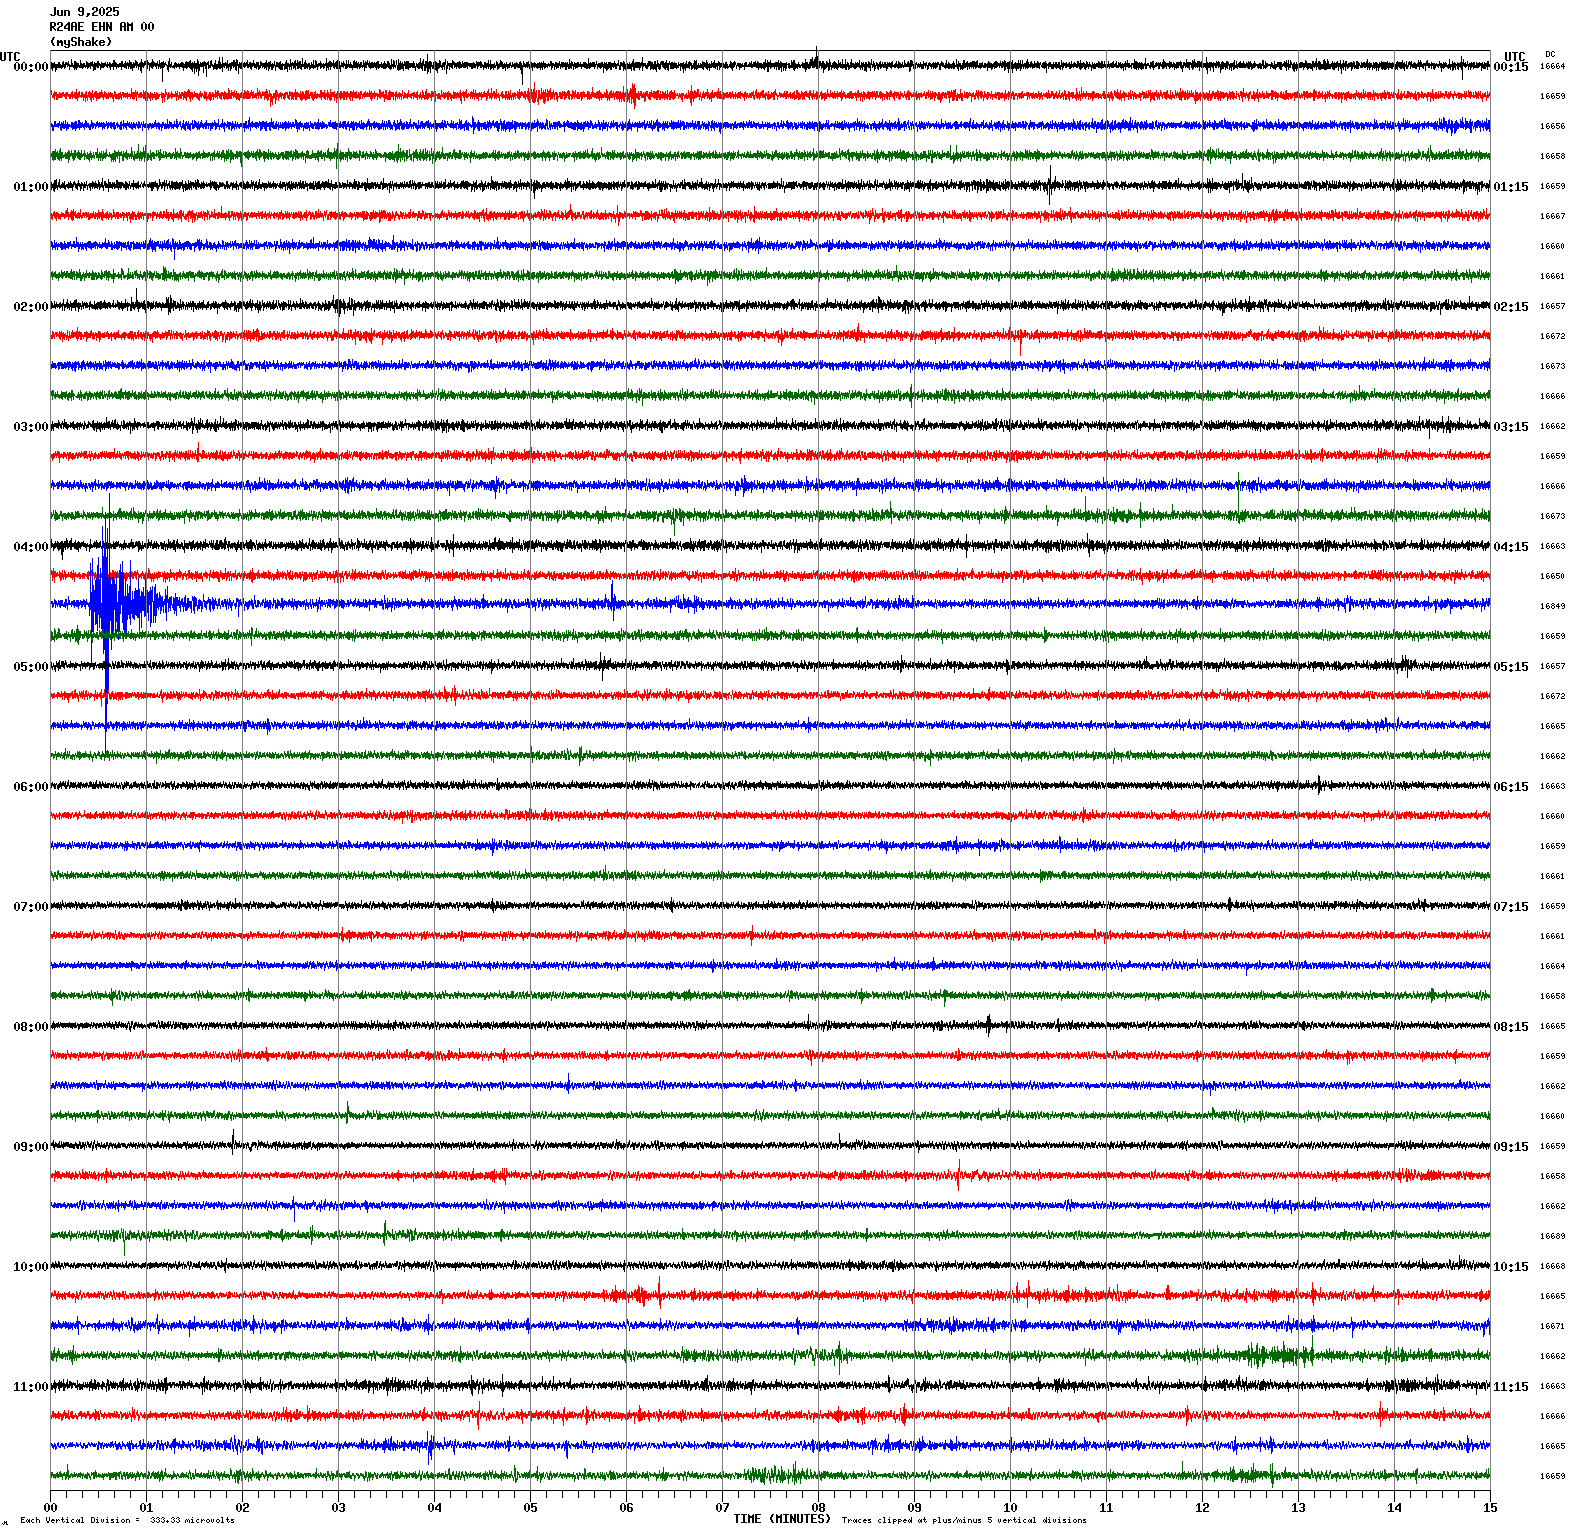The image size is (1570, 1534).
Task: Click the "DC" column header
Action: tap(1550, 54)
